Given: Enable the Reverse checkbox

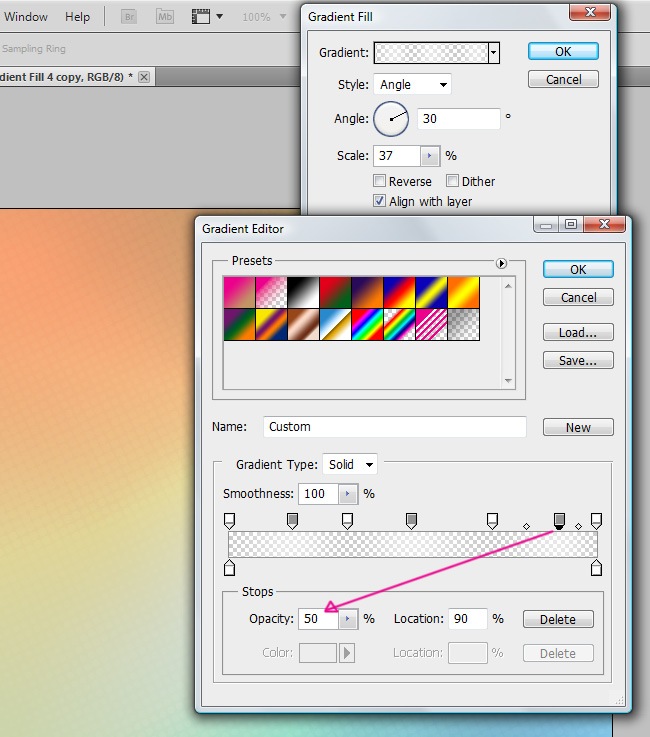Looking at the screenshot, I should point(380,181).
